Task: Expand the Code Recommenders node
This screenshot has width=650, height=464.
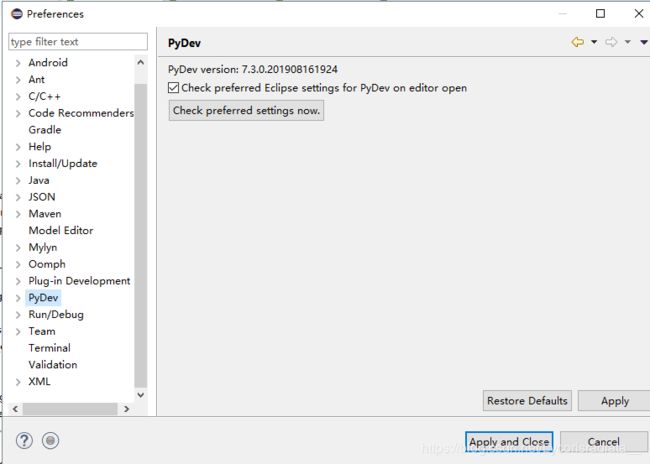Action: [x=18, y=113]
